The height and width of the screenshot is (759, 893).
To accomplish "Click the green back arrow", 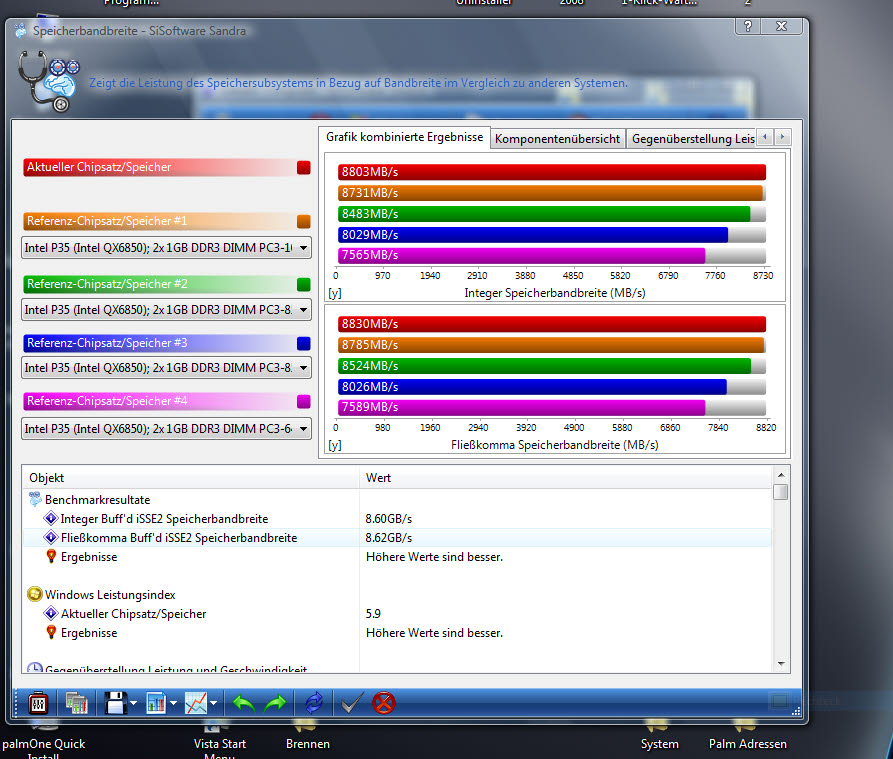I will tap(244, 704).
